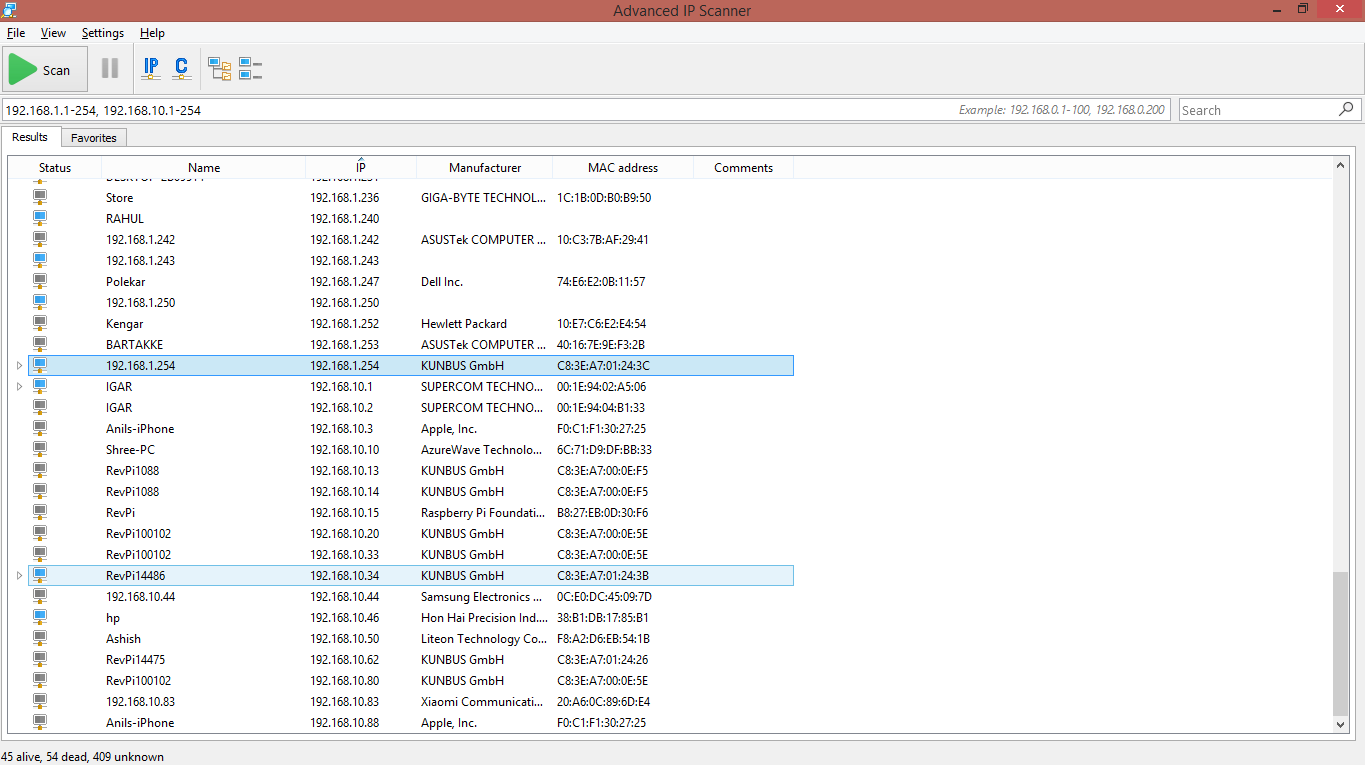Click the IP range input field
Screen dimensions: 1365x765
click(x=586, y=110)
